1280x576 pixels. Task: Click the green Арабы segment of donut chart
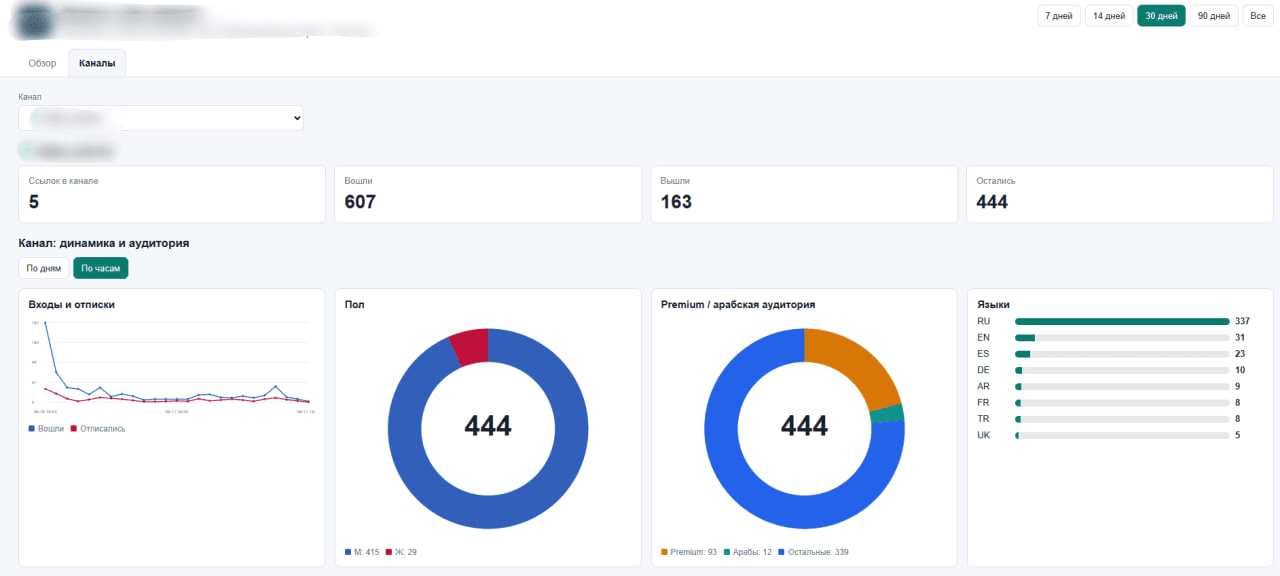(887, 414)
